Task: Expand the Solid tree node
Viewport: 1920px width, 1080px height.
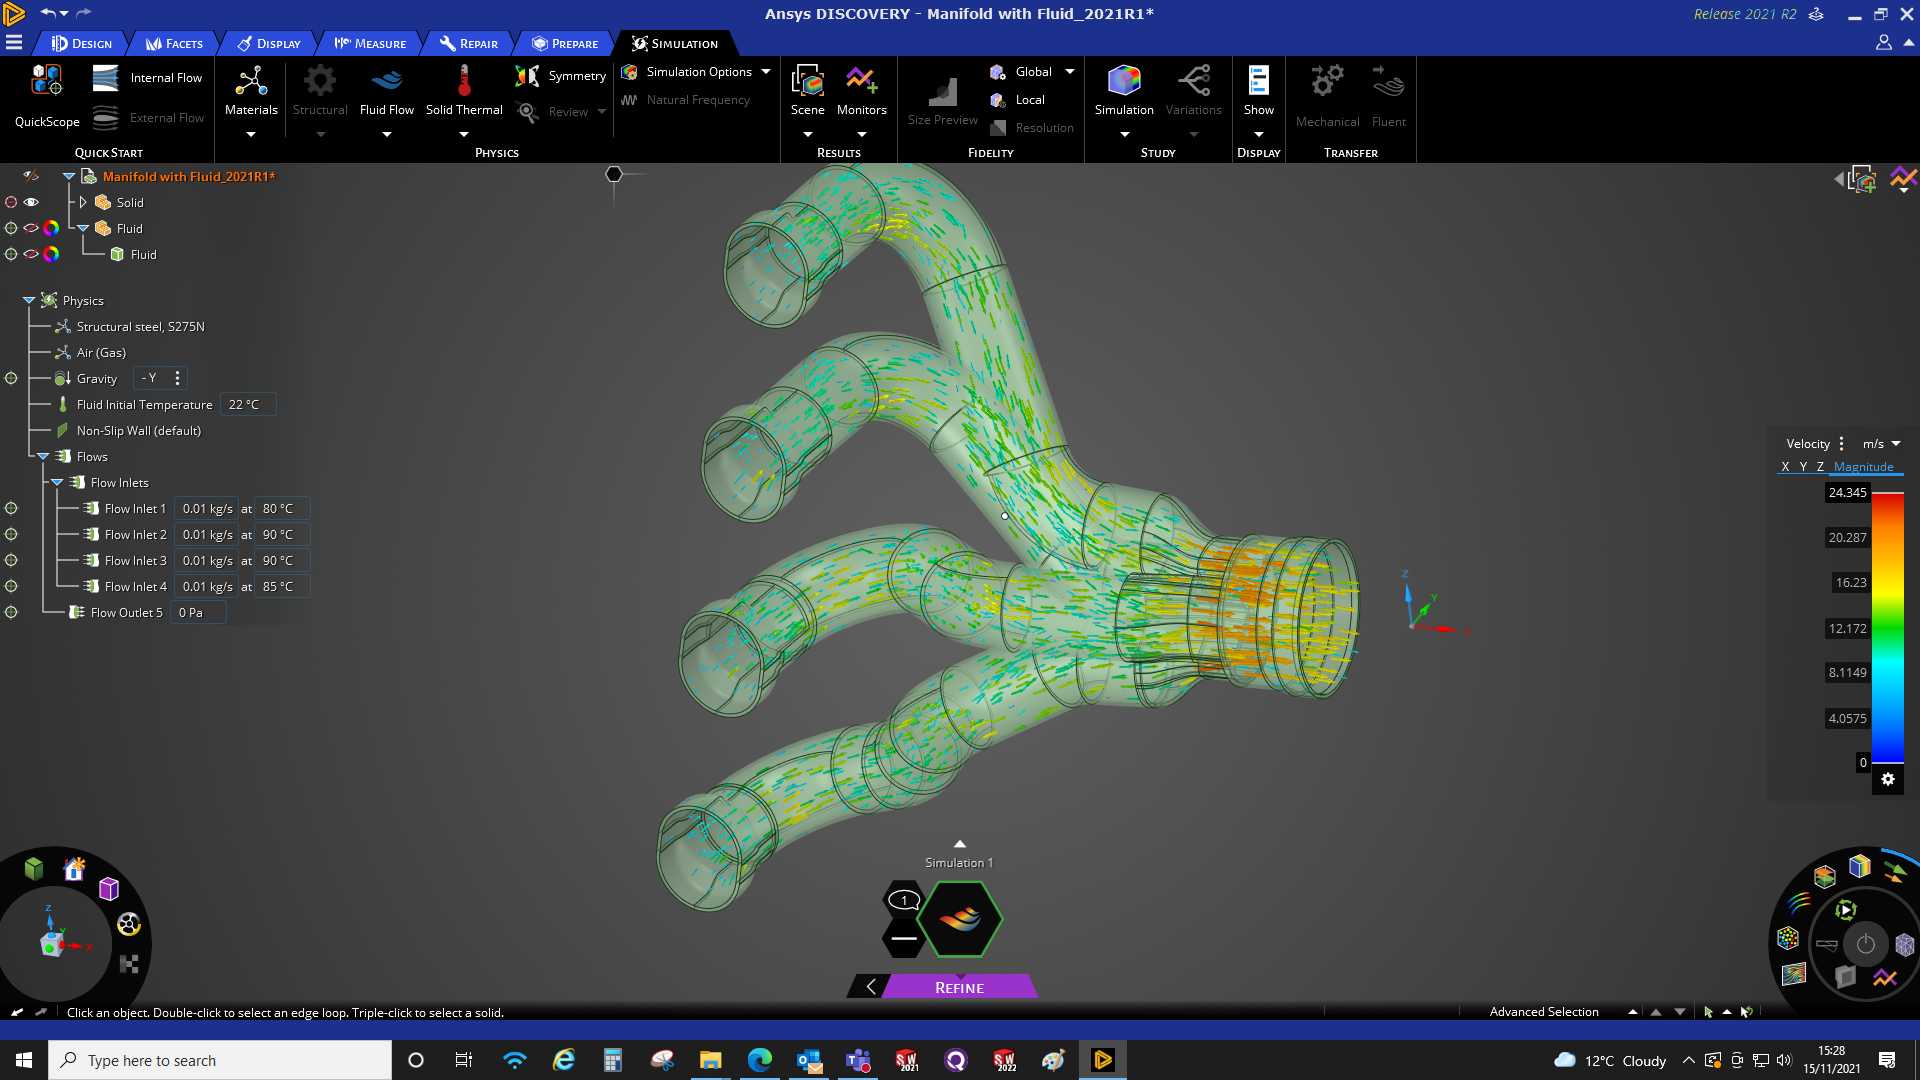Action: [83, 202]
